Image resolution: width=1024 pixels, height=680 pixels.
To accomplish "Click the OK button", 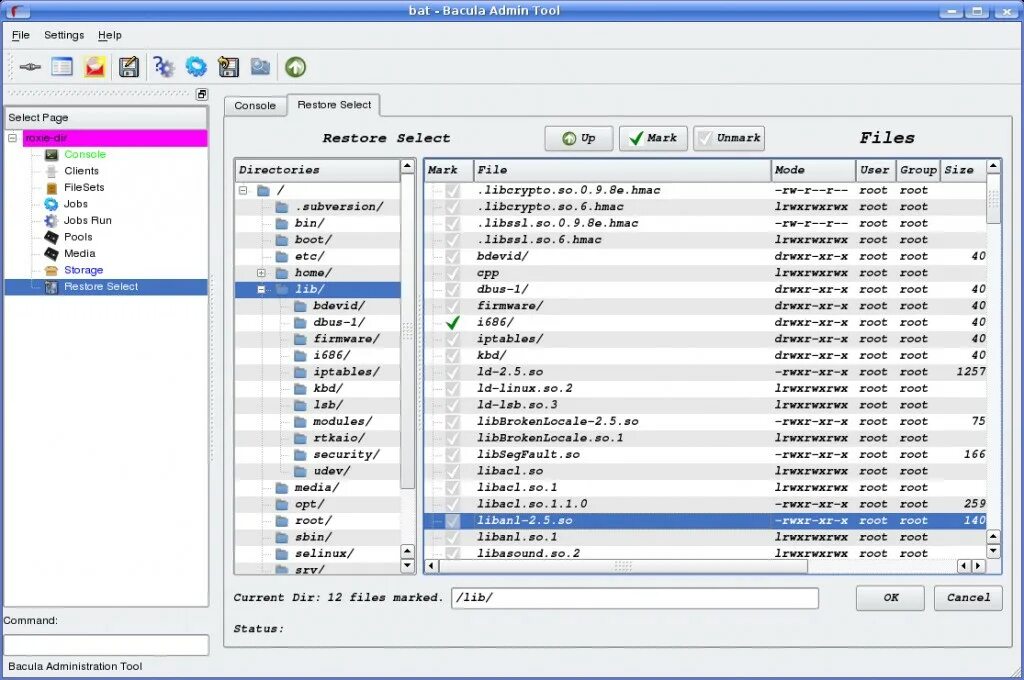I will pyautogui.click(x=890, y=598).
